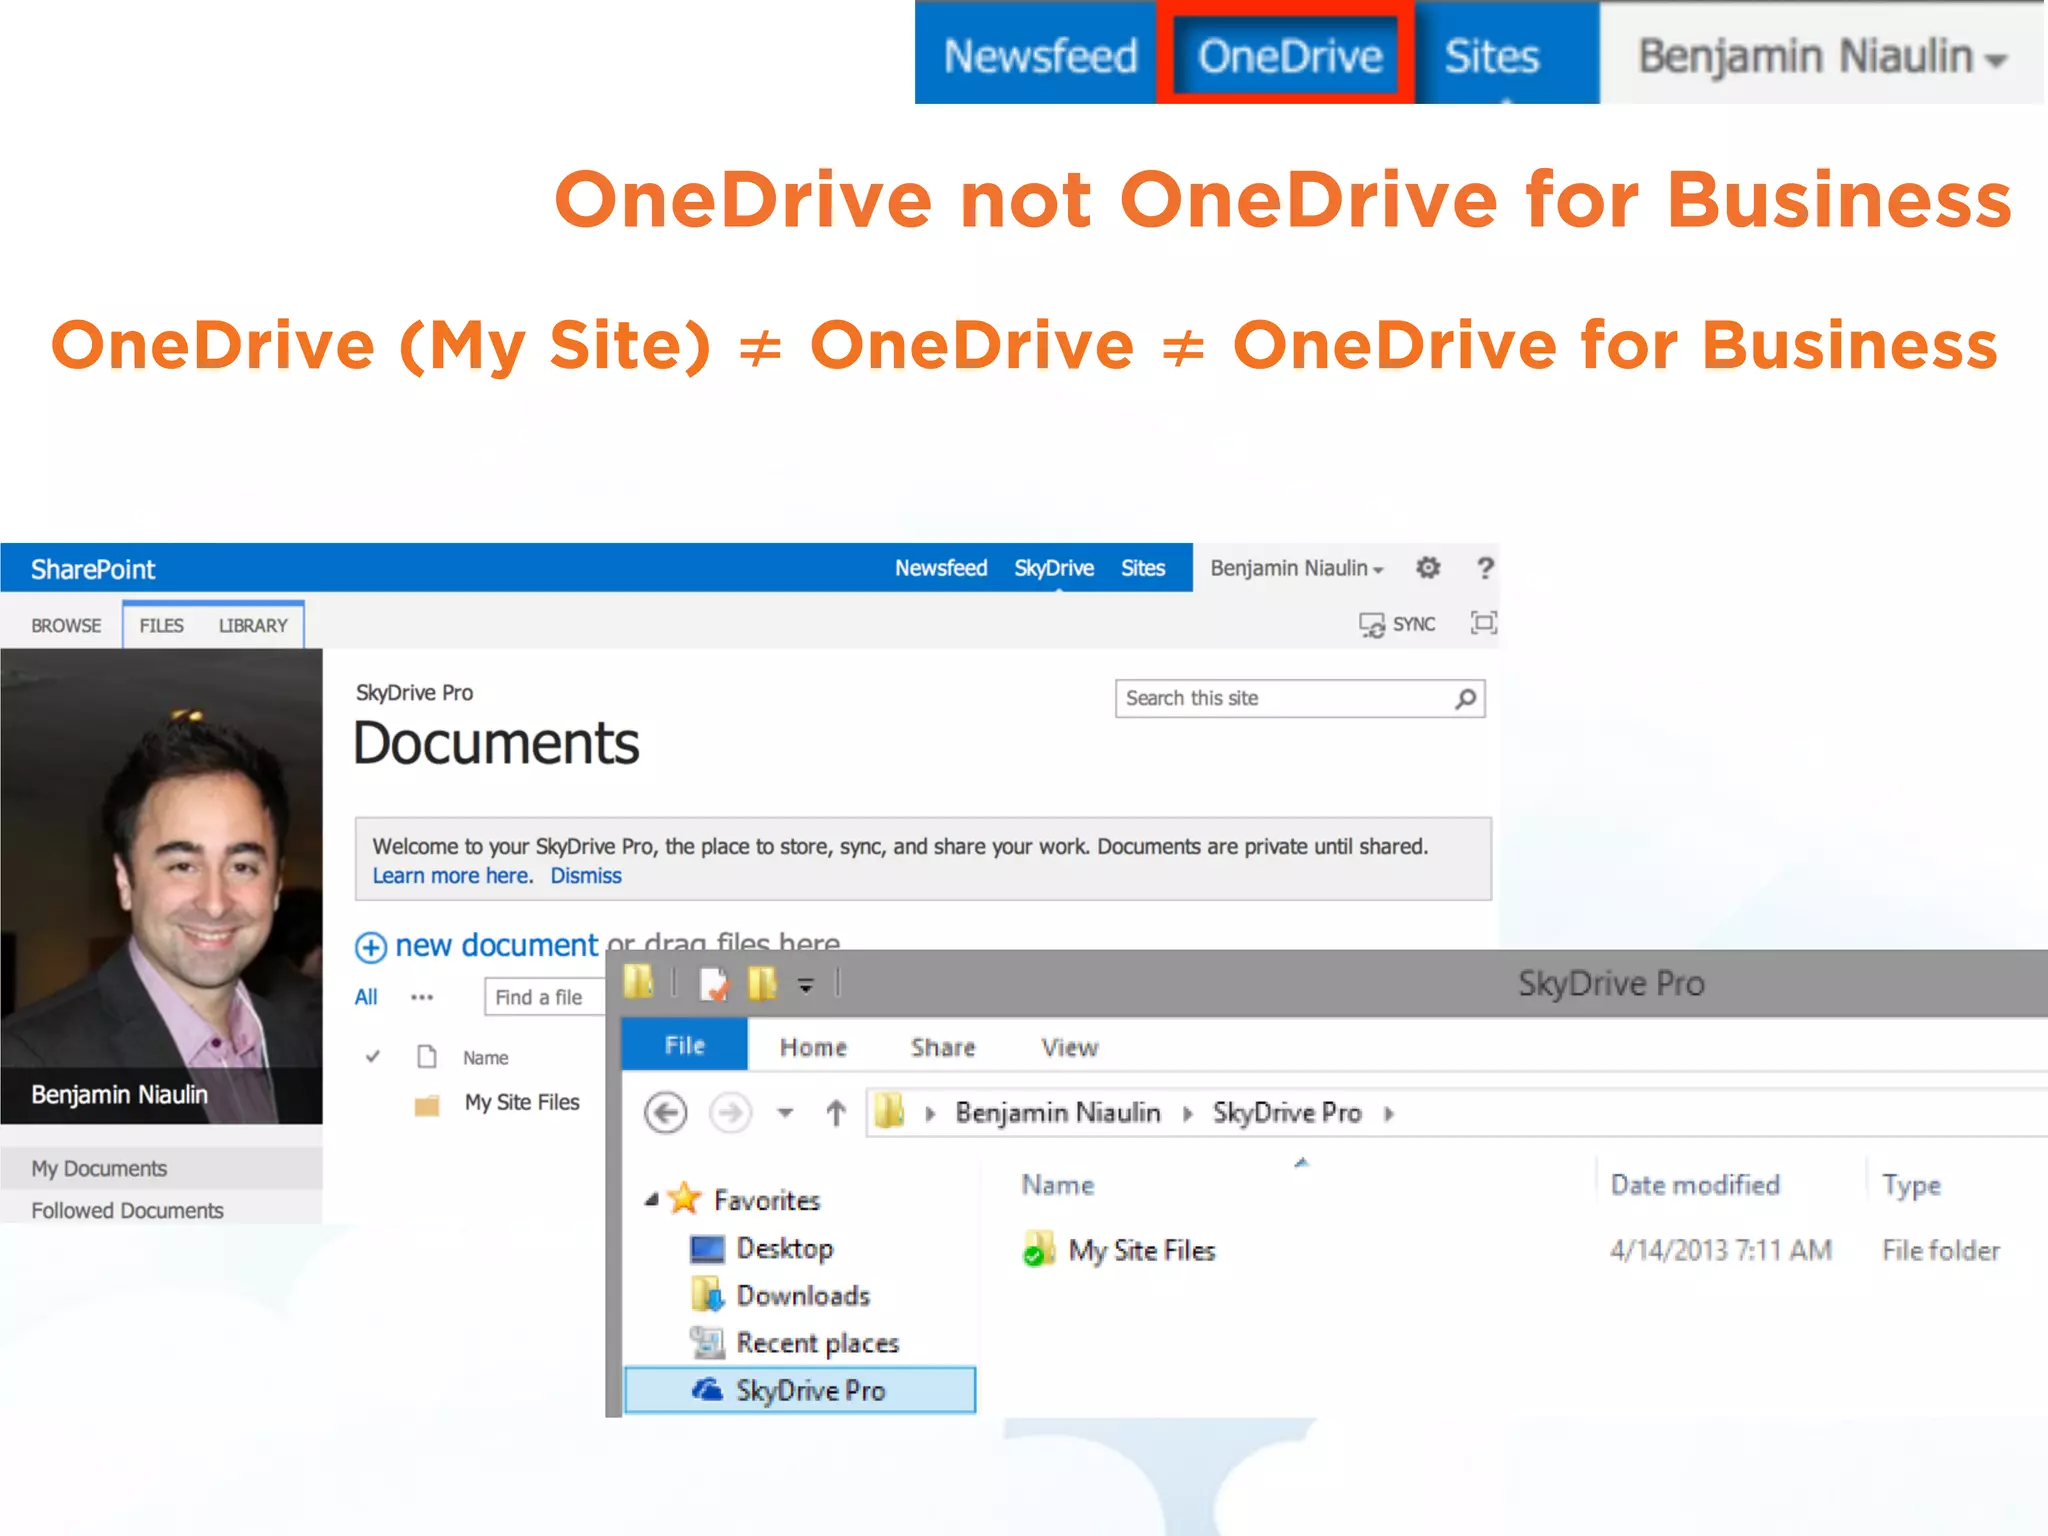Click the new document link

pos(496,945)
